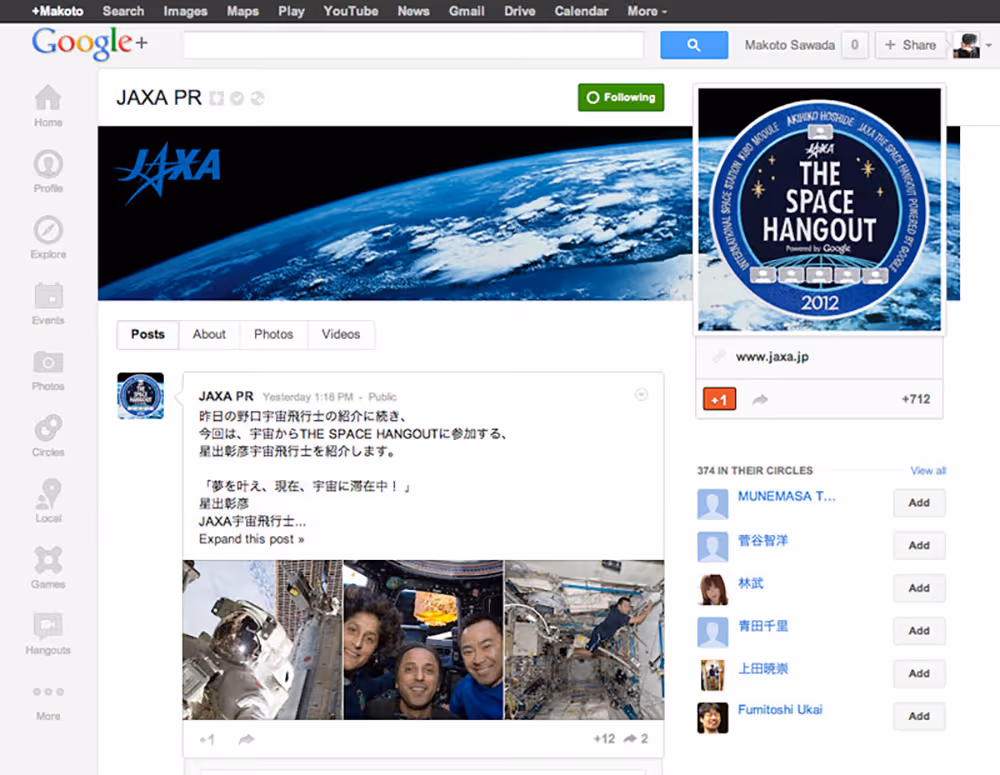
Task: Click the +1 icon below the post photos
Action: point(207,739)
